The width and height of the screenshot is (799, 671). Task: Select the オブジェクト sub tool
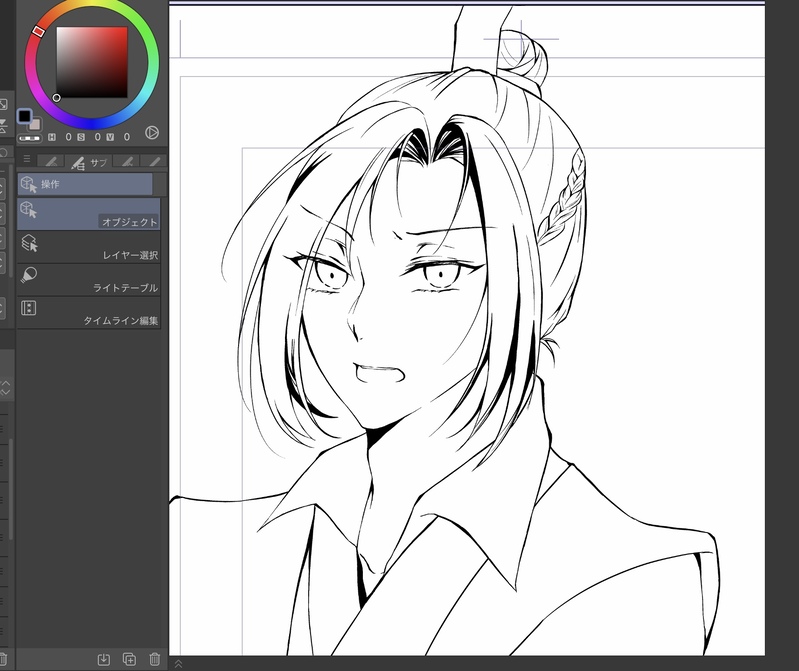tap(89, 214)
